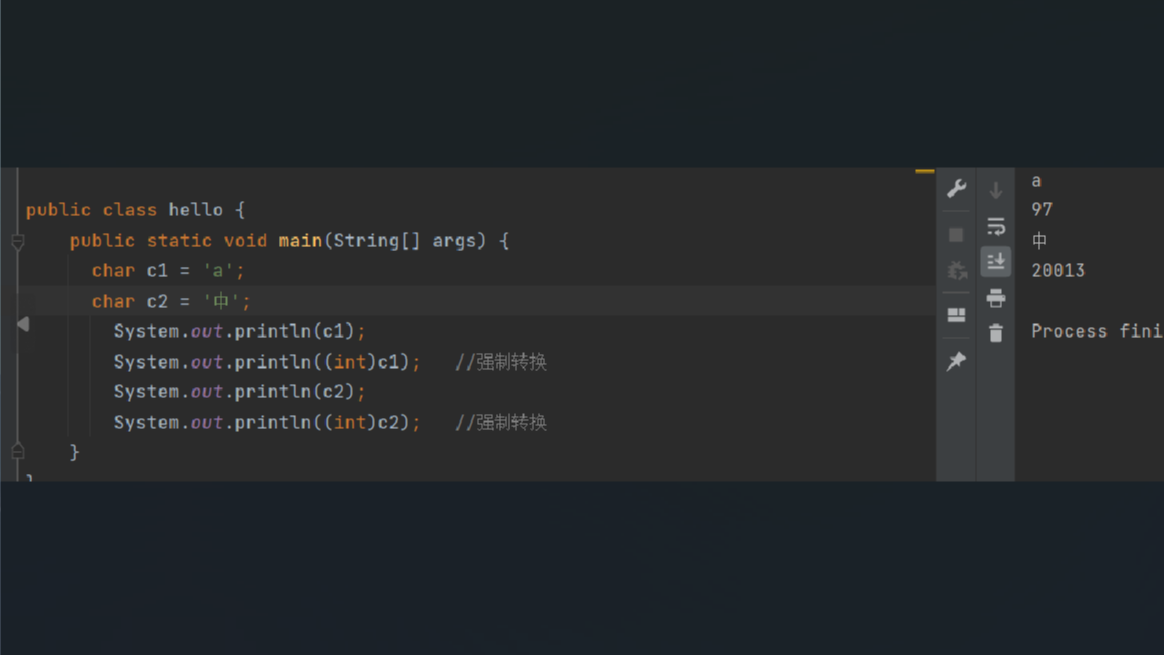Print console output with the printer icon

pyautogui.click(x=996, y=298)
